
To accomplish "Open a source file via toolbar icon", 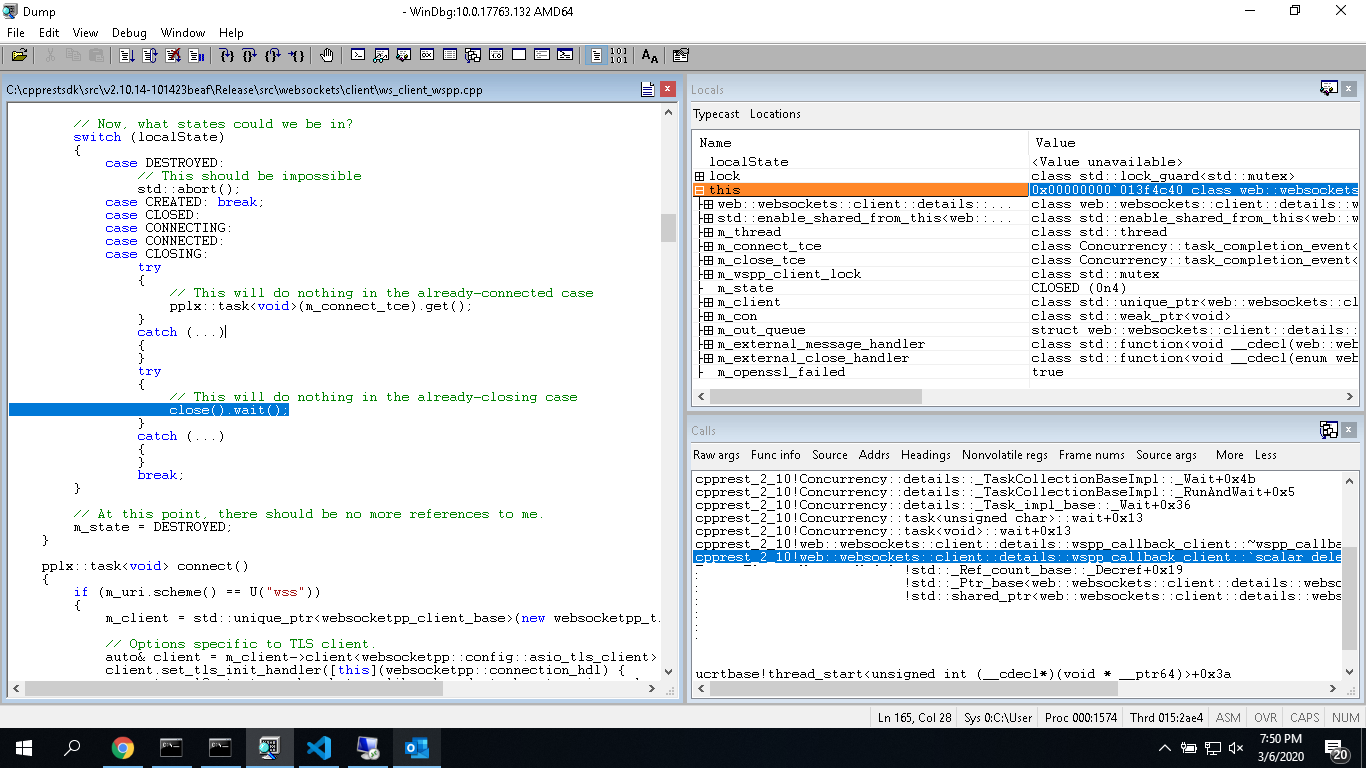I will [17, 55].
